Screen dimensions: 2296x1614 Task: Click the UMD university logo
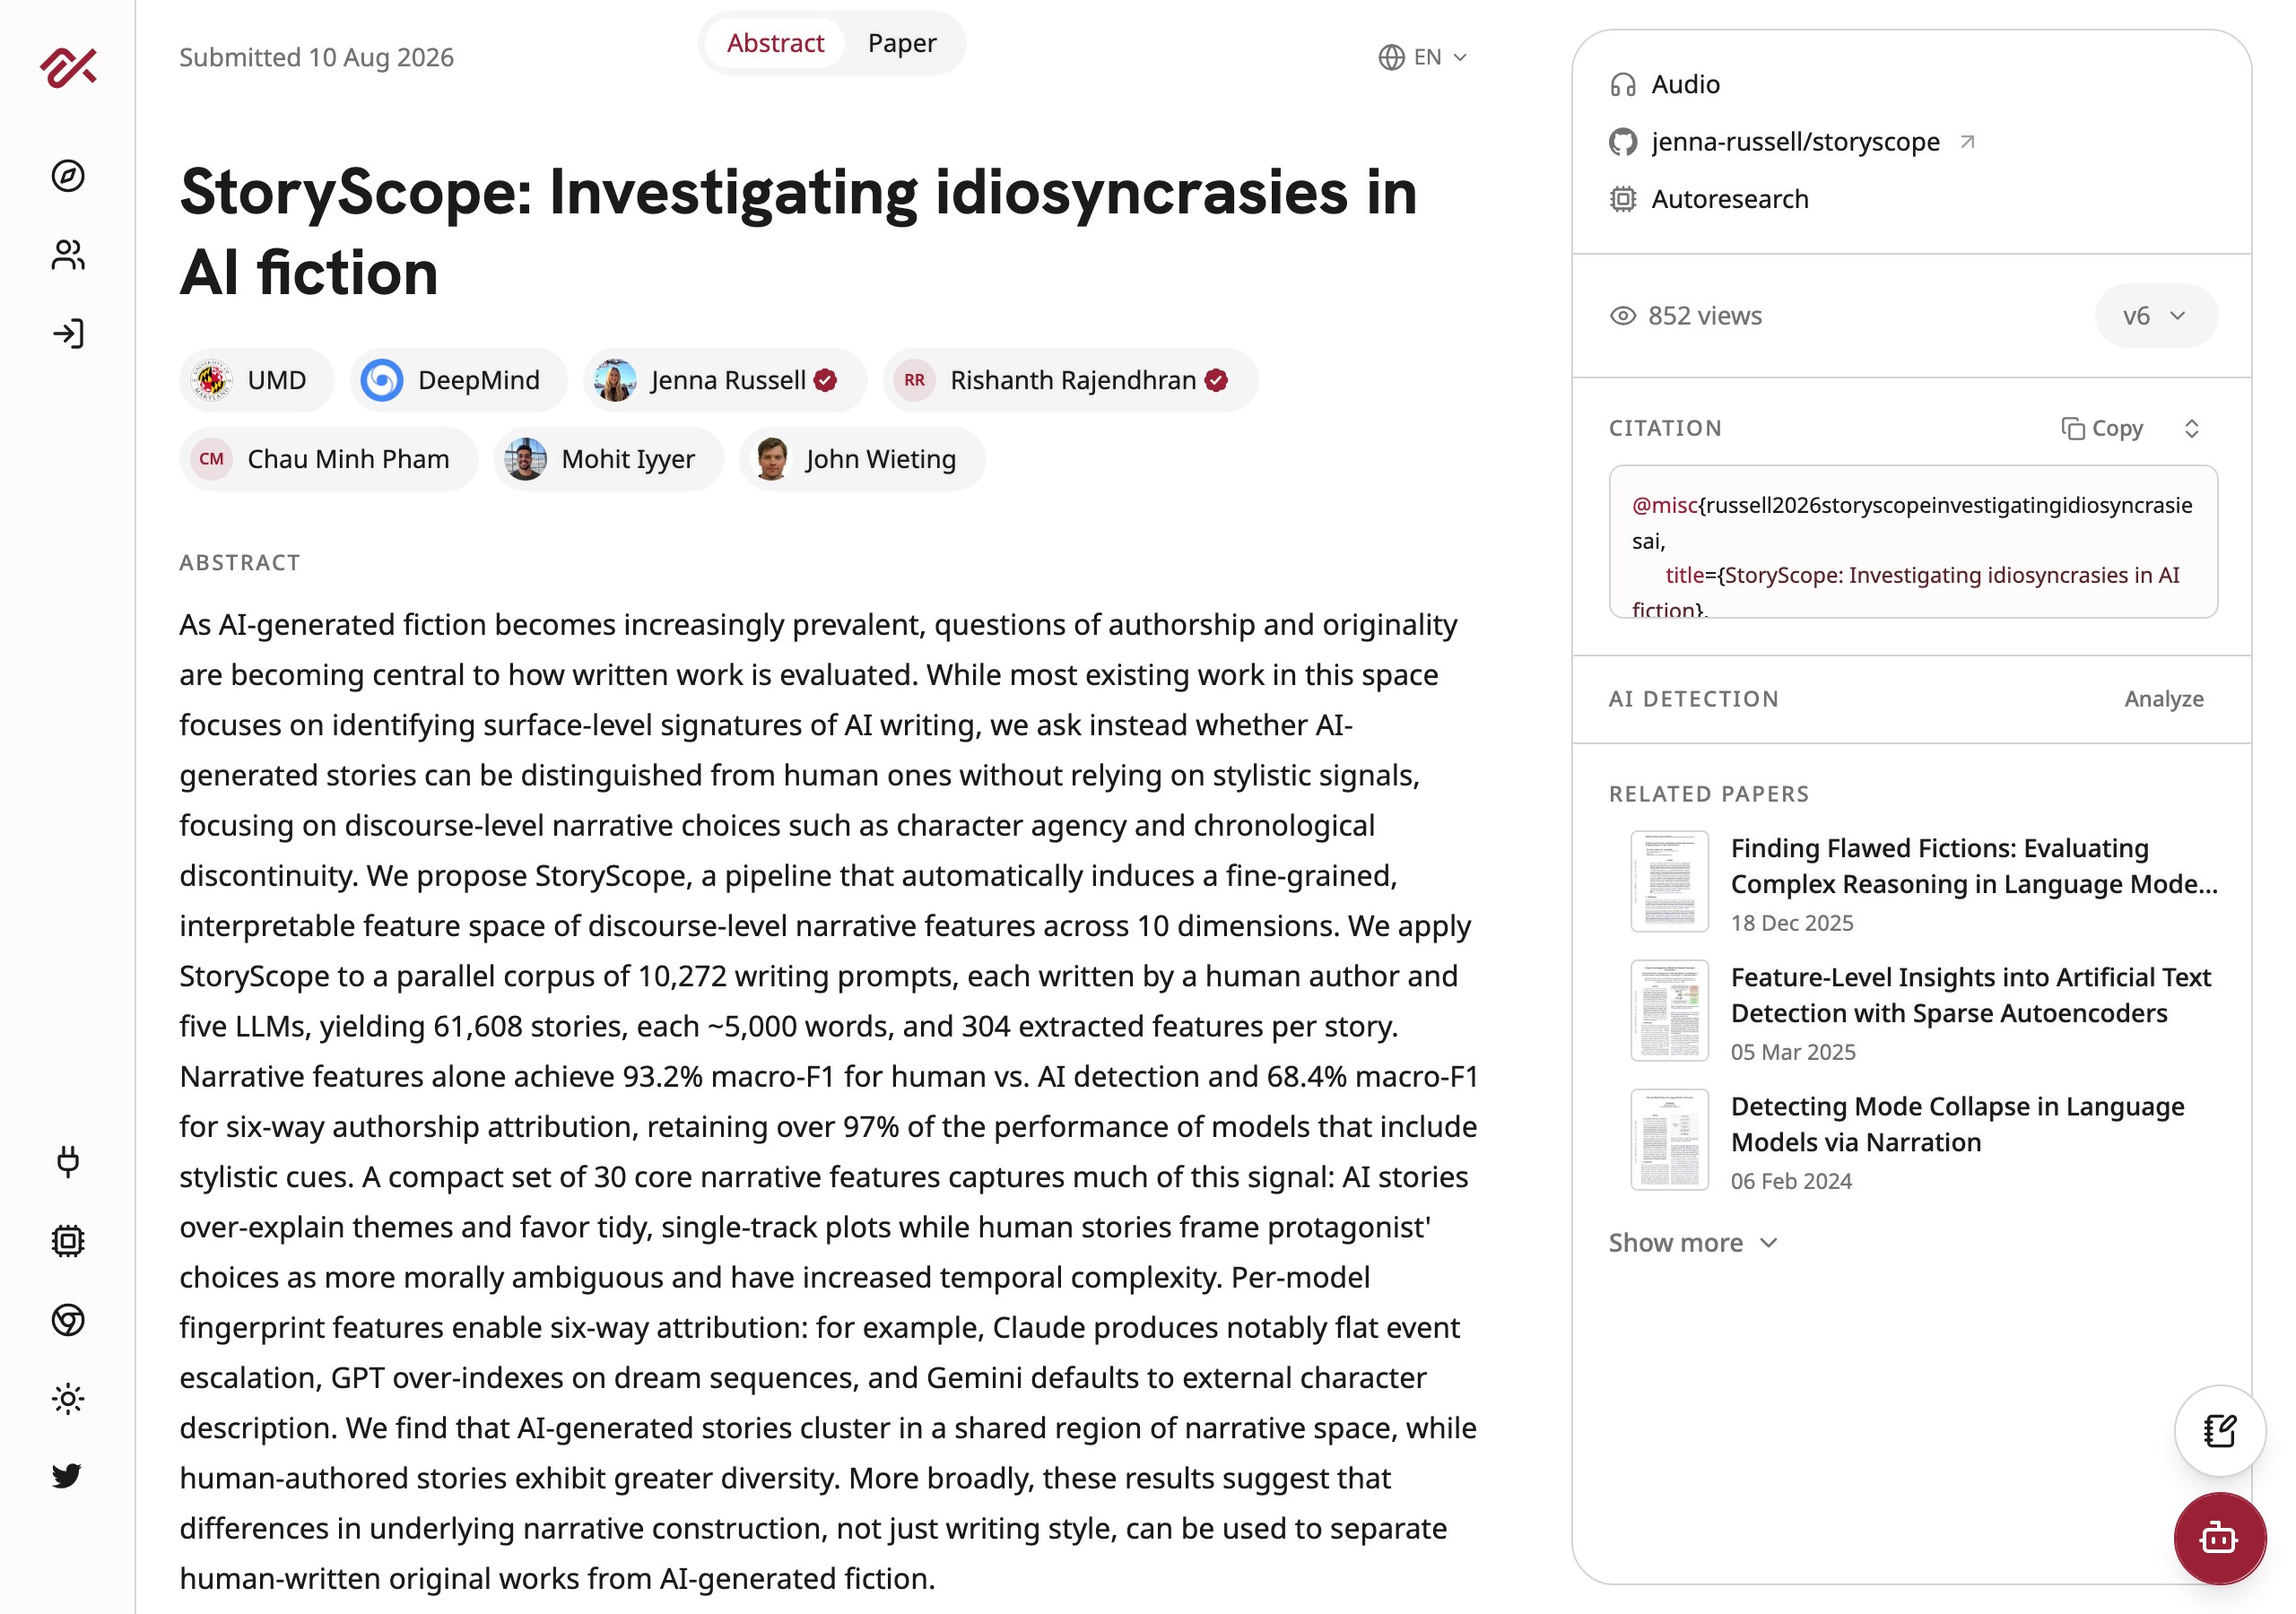(211, 380)
